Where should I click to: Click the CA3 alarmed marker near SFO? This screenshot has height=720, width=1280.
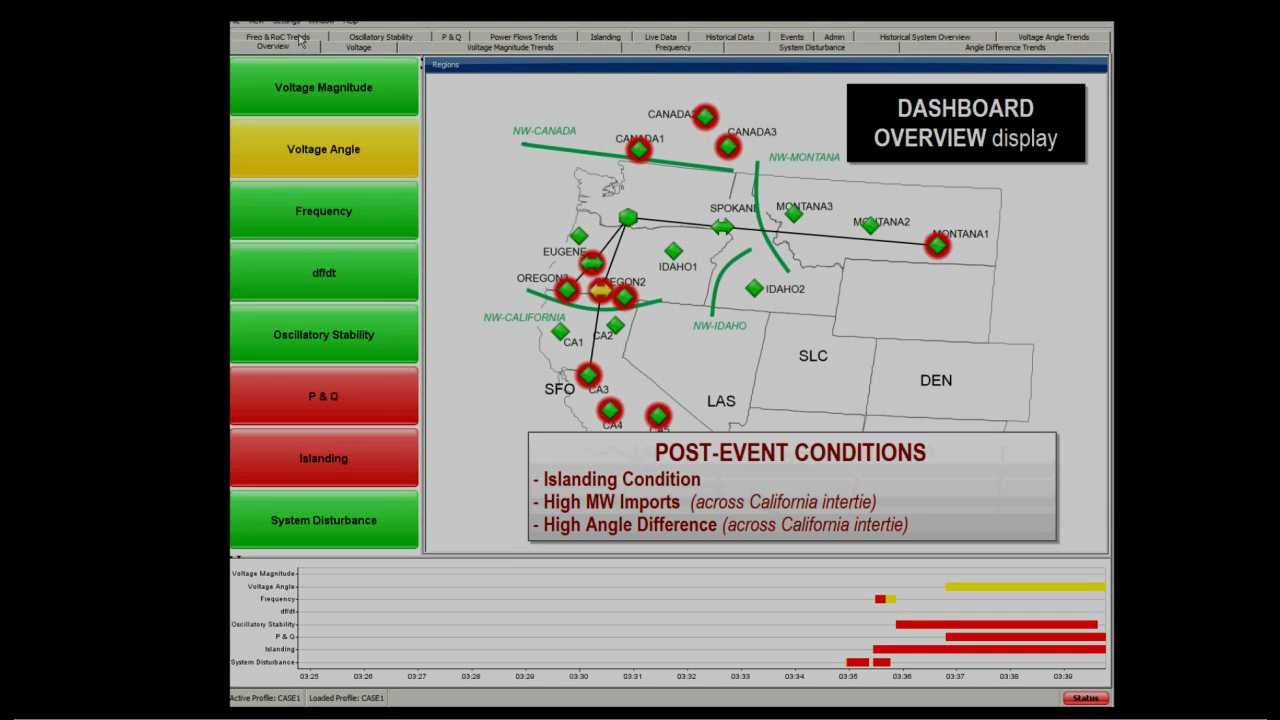coord(588,375)
